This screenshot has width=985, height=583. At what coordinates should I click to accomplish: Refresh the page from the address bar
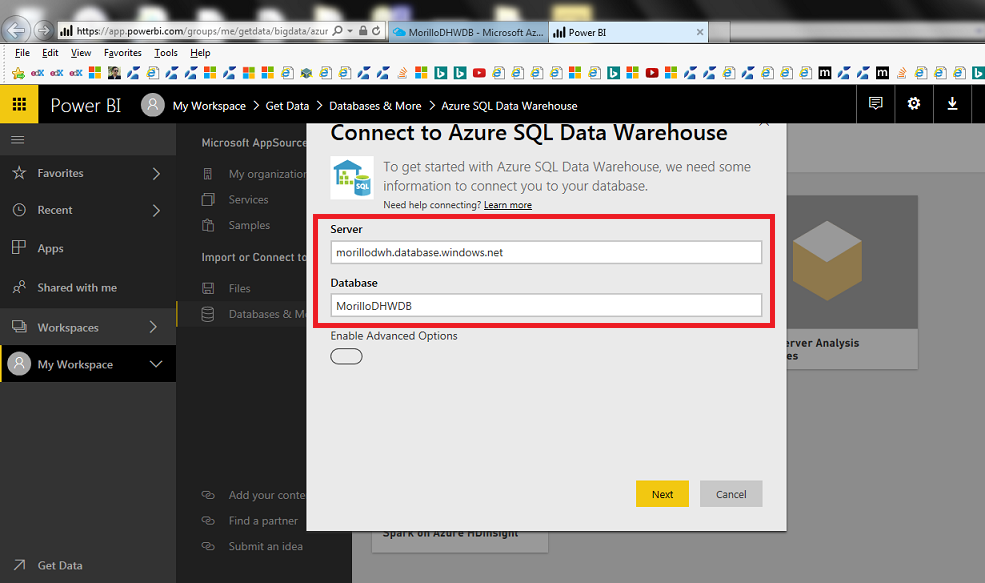pyautogui.click(x=376, y=30)
